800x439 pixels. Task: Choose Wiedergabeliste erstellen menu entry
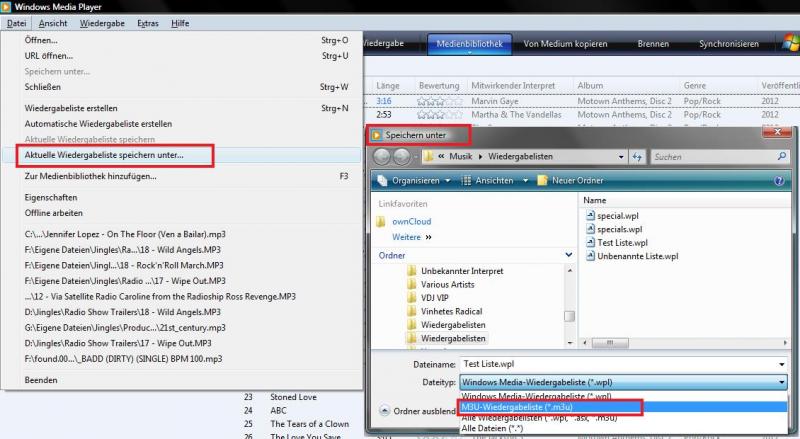click(x=182, y=108)
